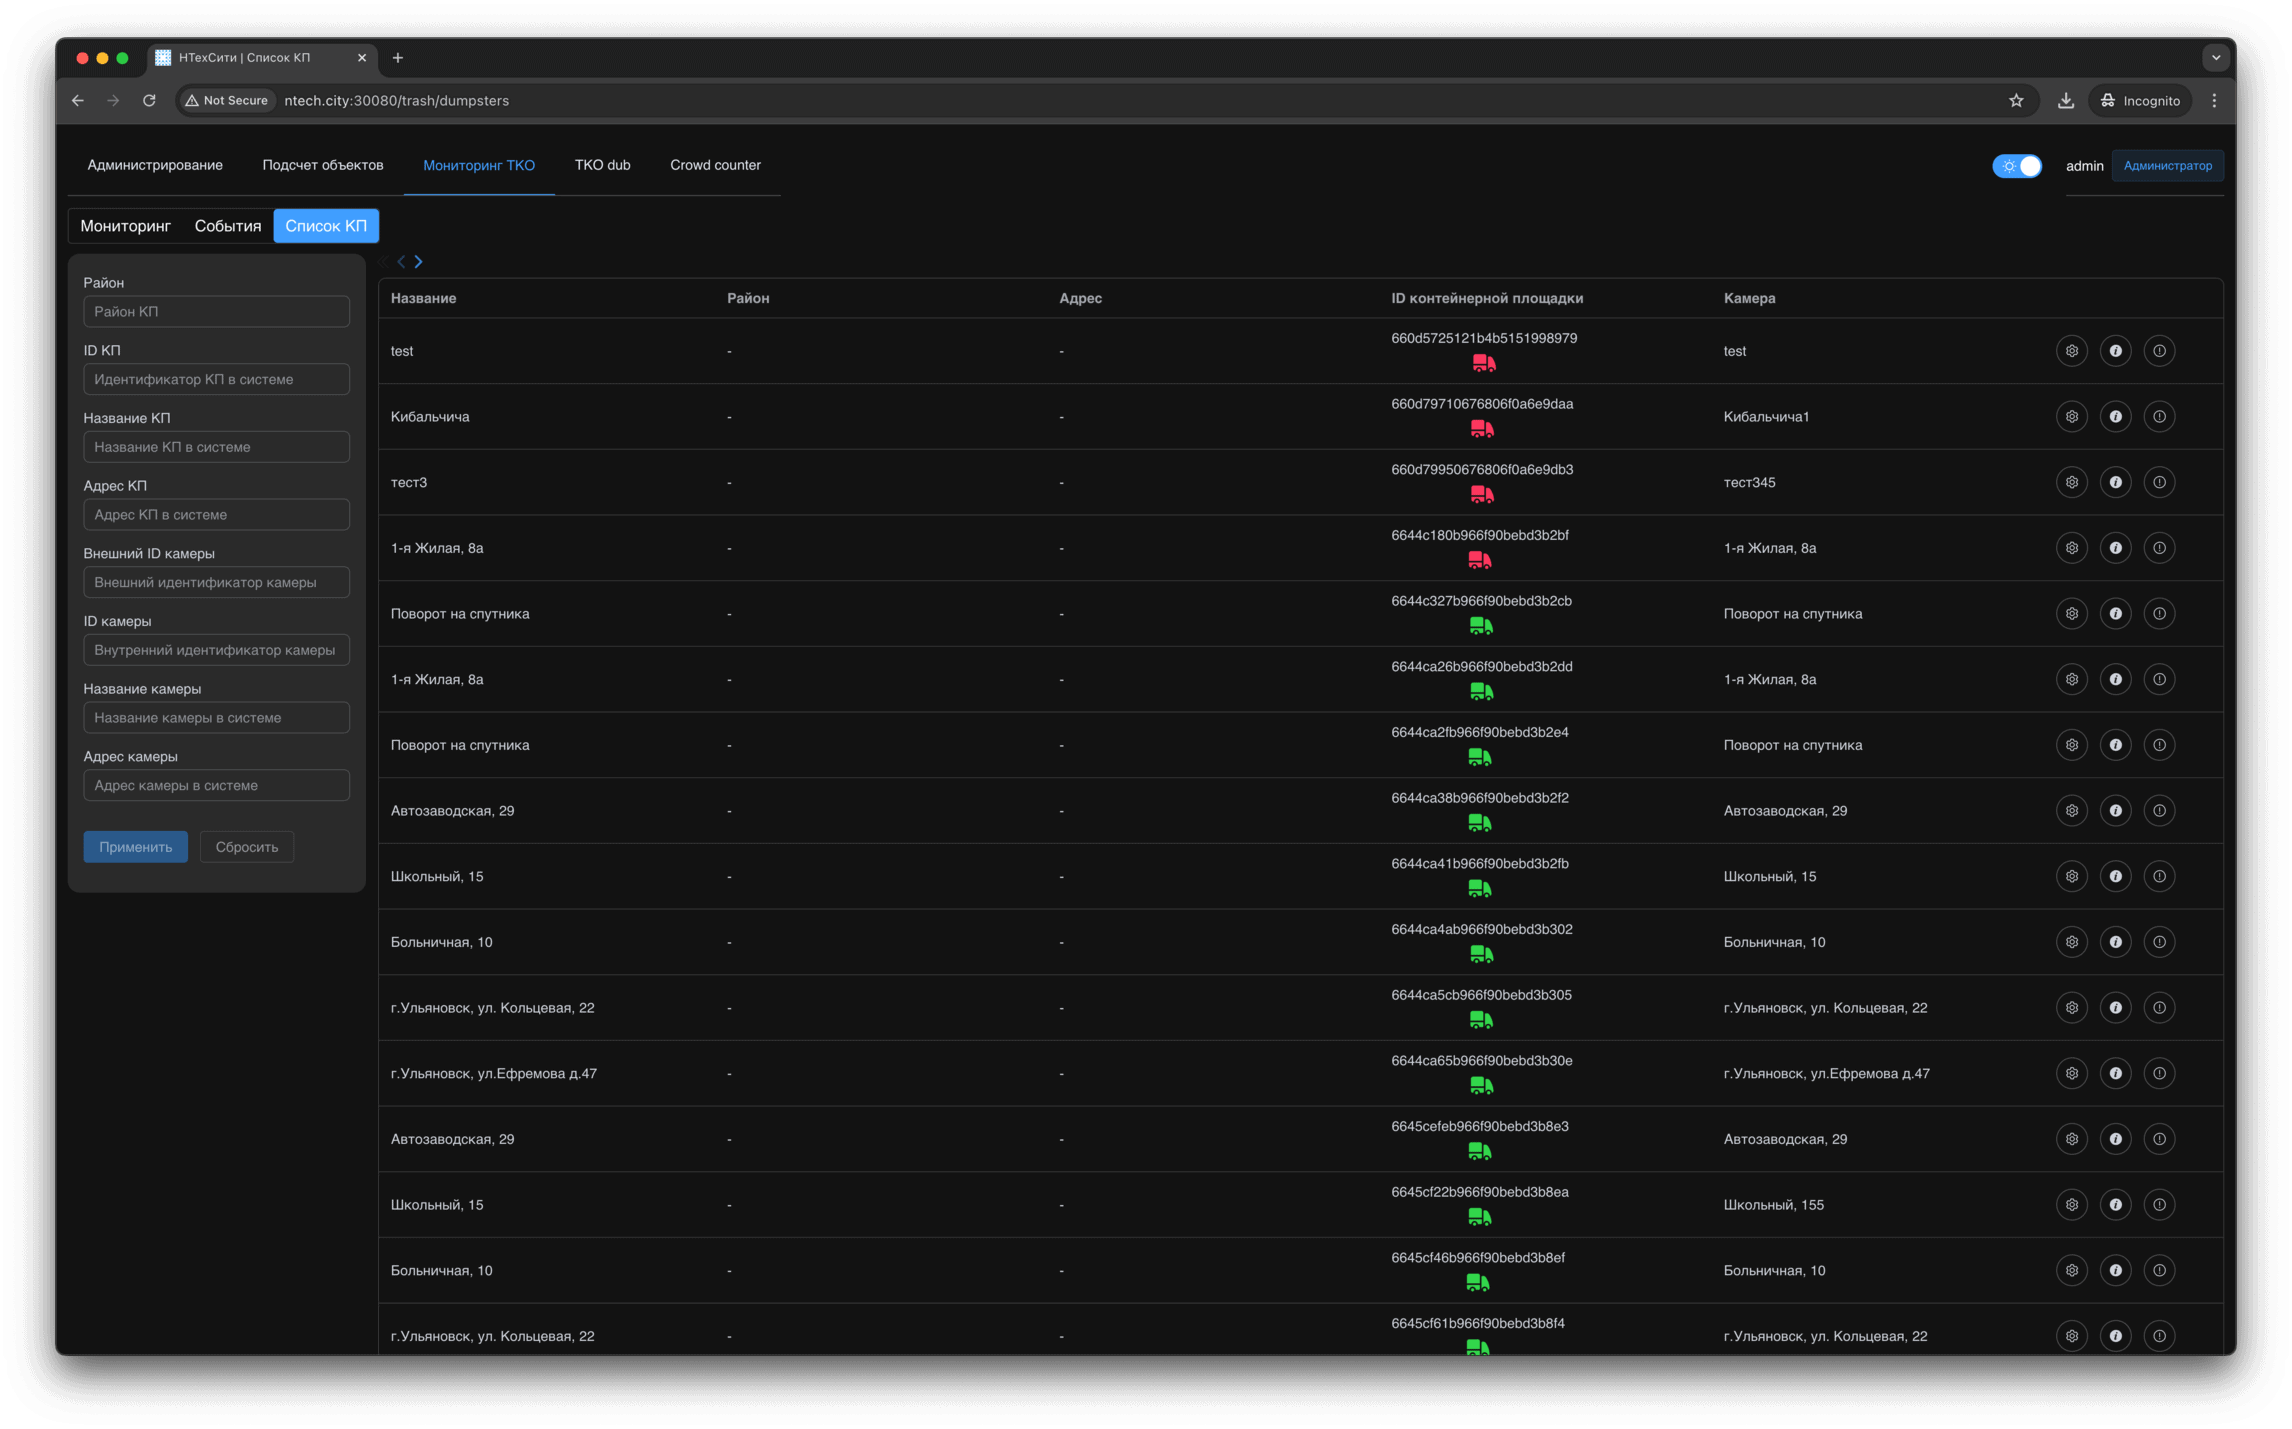The image size is (2292, 1429).
Task: Open the События tab
Action: [x=227, y=226]
